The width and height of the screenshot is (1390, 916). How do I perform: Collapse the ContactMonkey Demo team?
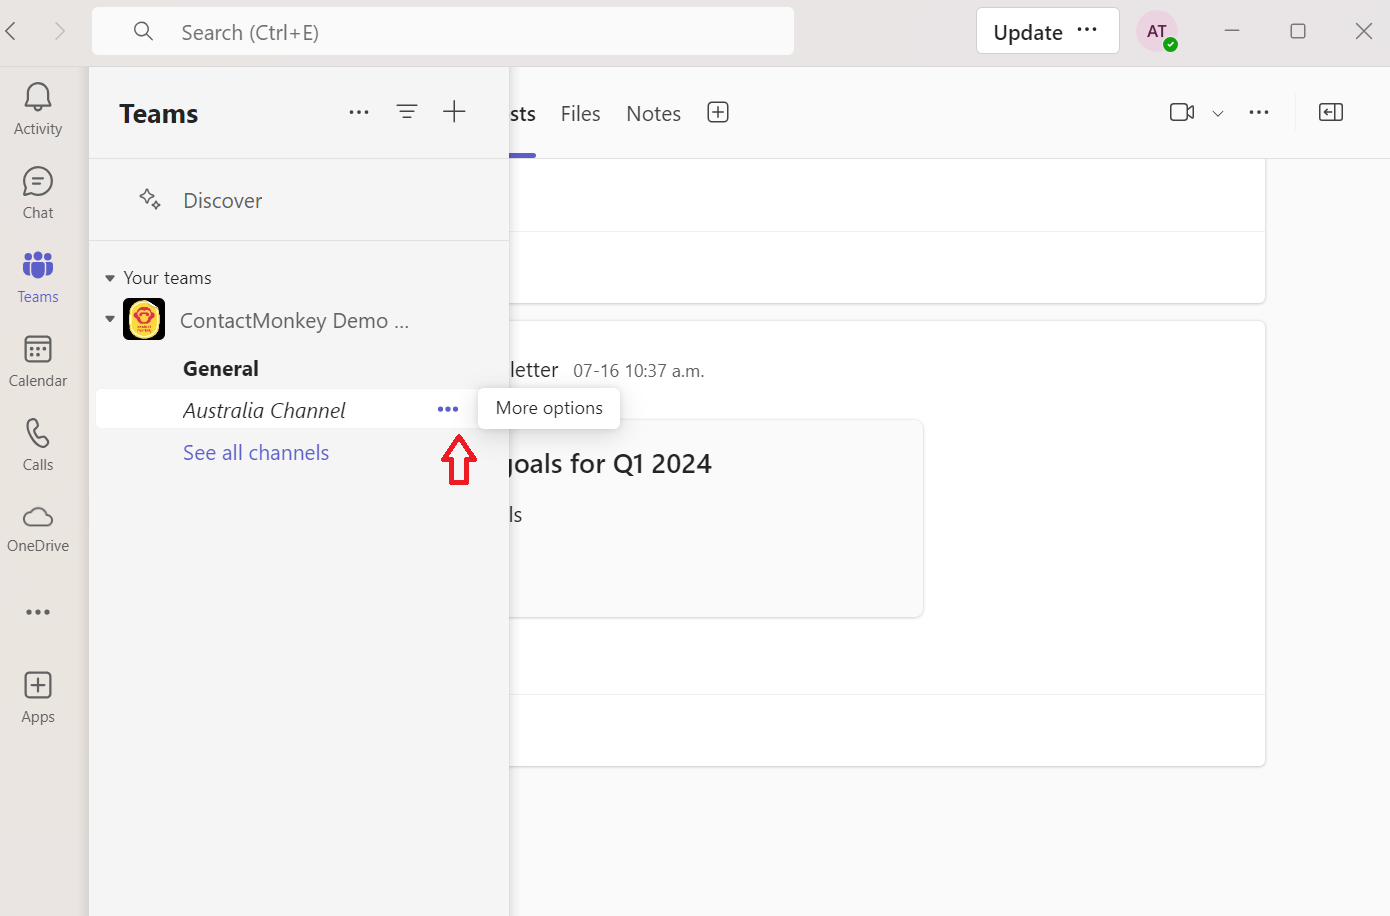pos(110,319)
